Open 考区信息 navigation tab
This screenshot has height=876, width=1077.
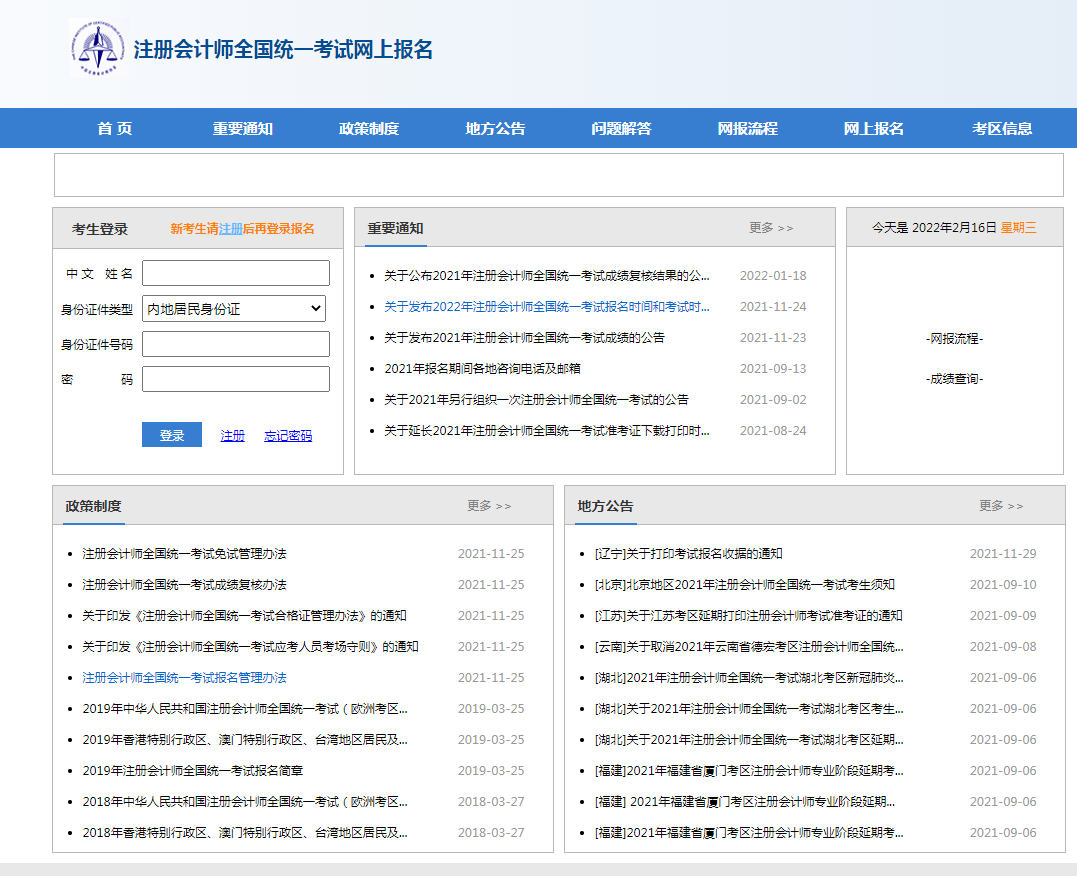(1002, 128)
